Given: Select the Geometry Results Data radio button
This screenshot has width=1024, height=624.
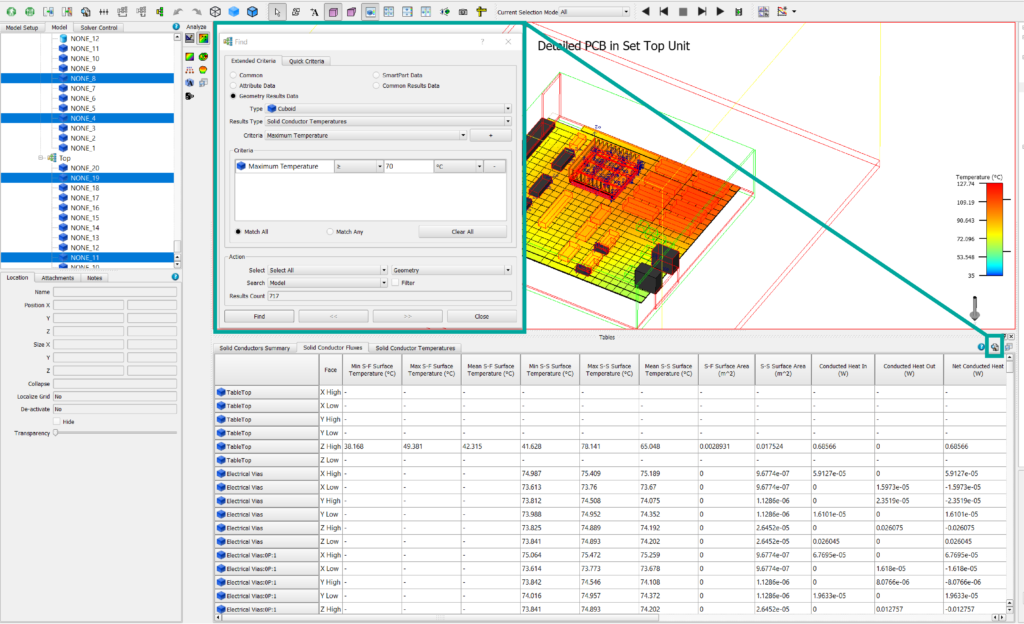Looking at the screenshot, I should (232, 96).
